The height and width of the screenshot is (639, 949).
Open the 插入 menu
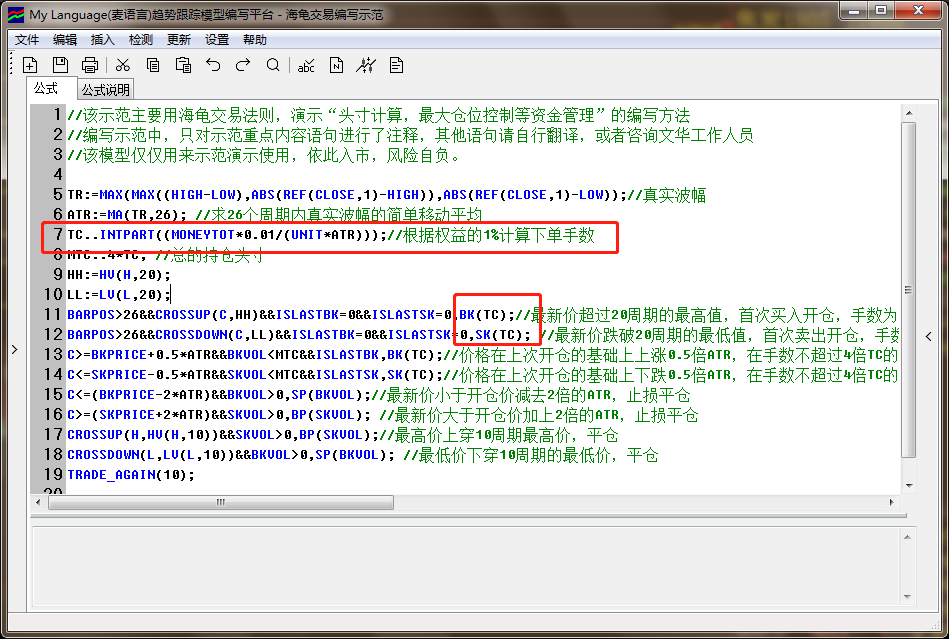coord(102,40)
